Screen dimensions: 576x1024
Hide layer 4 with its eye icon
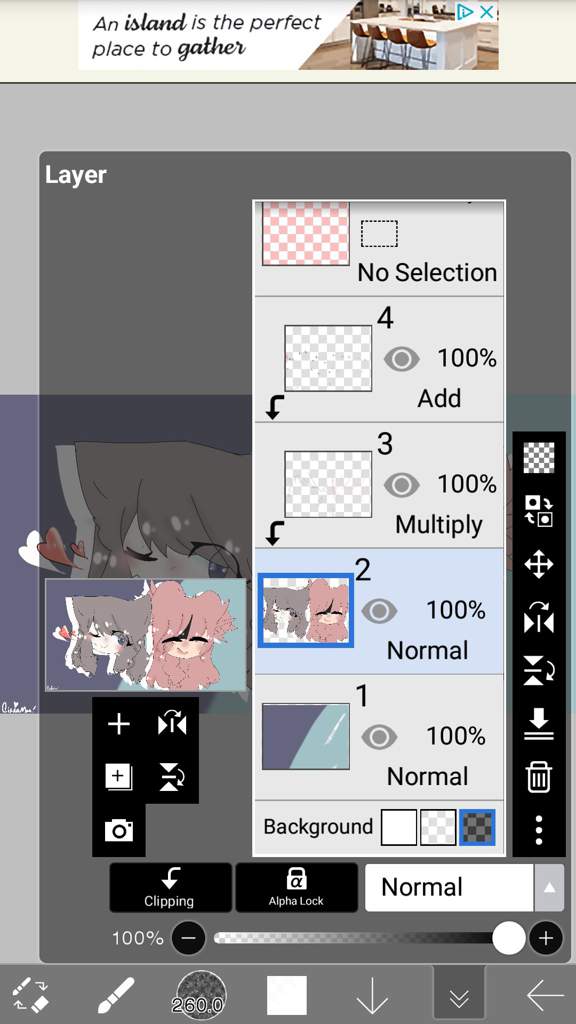tap(401, 359)
